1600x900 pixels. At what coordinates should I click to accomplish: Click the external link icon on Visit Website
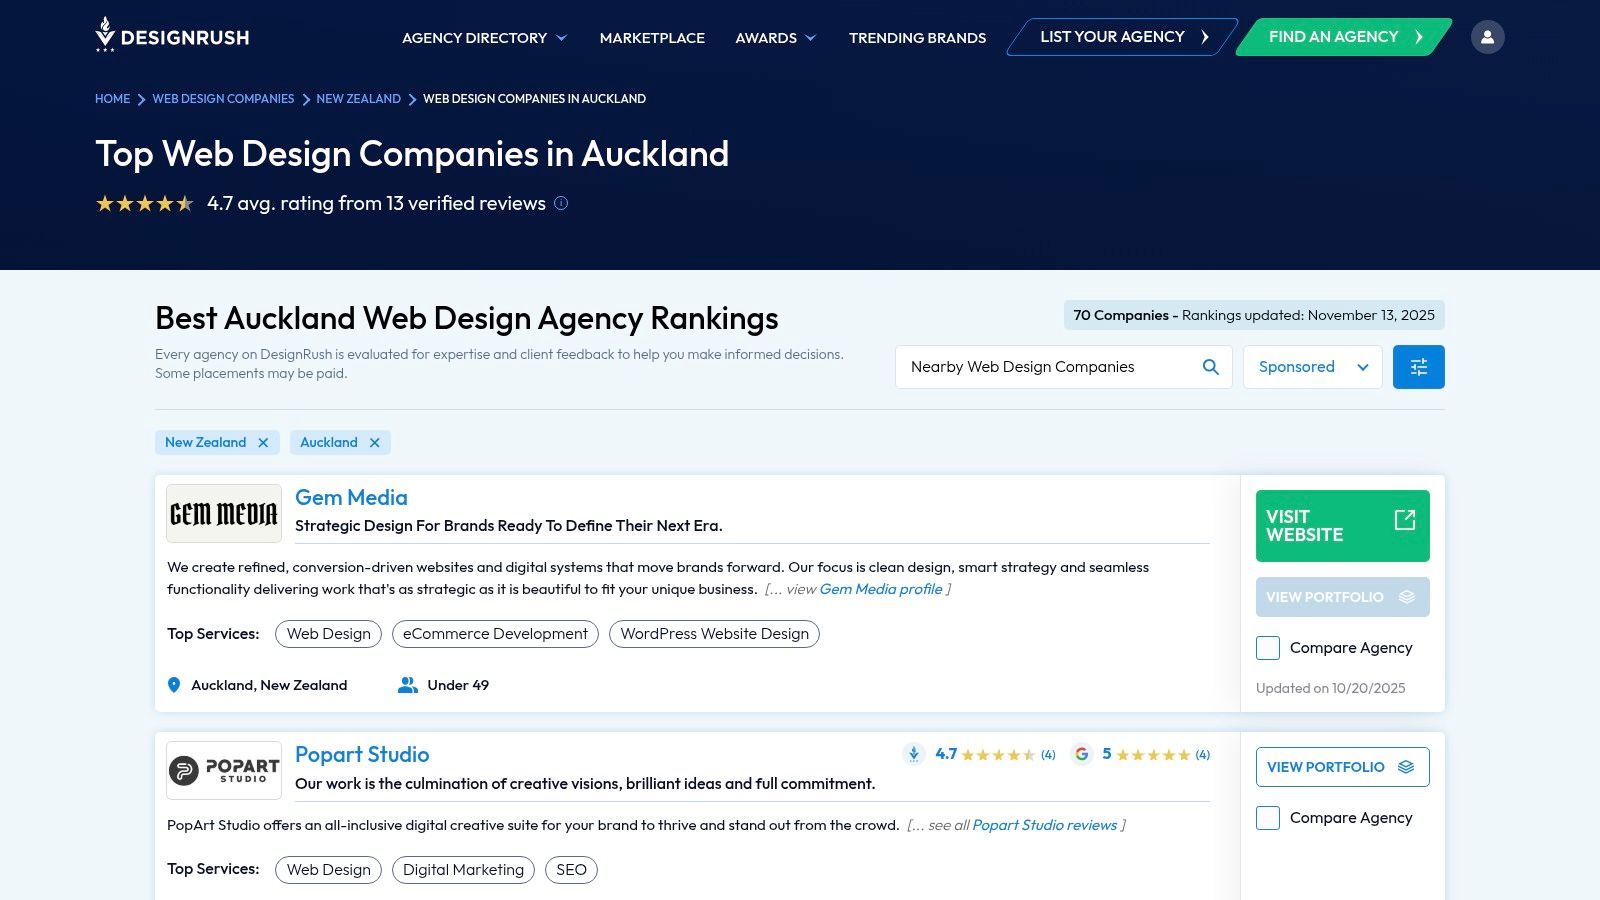[1405, 520]
